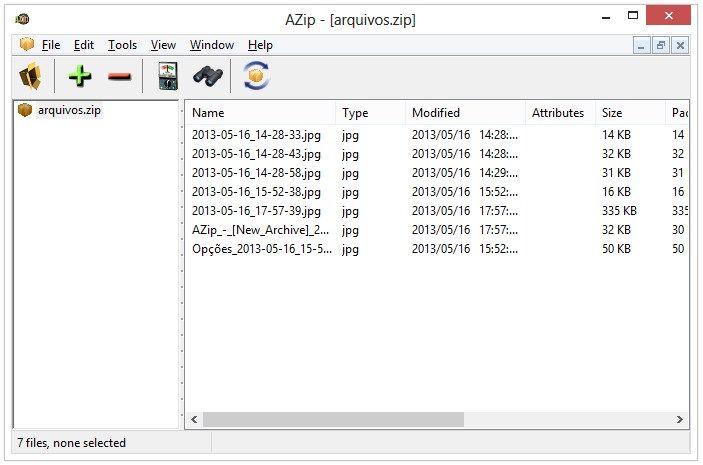703x465 pixels.
Task: Open the Help menu
Action: coord(260,45)
